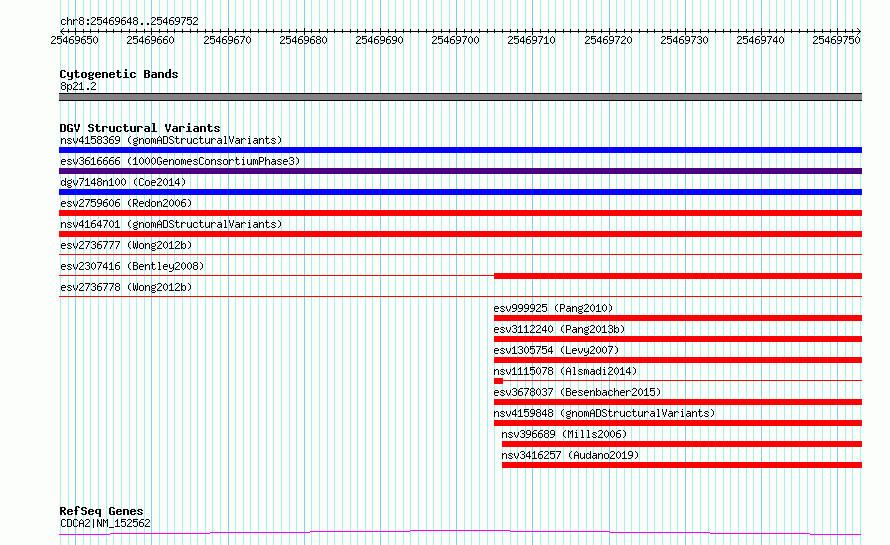
Task: Click ruler position 25469680
Action: (303, 40)
